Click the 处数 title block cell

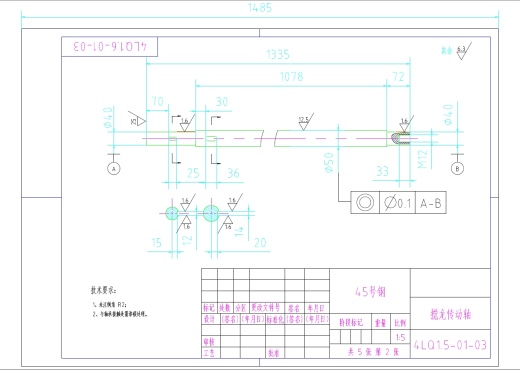[225, 307]
